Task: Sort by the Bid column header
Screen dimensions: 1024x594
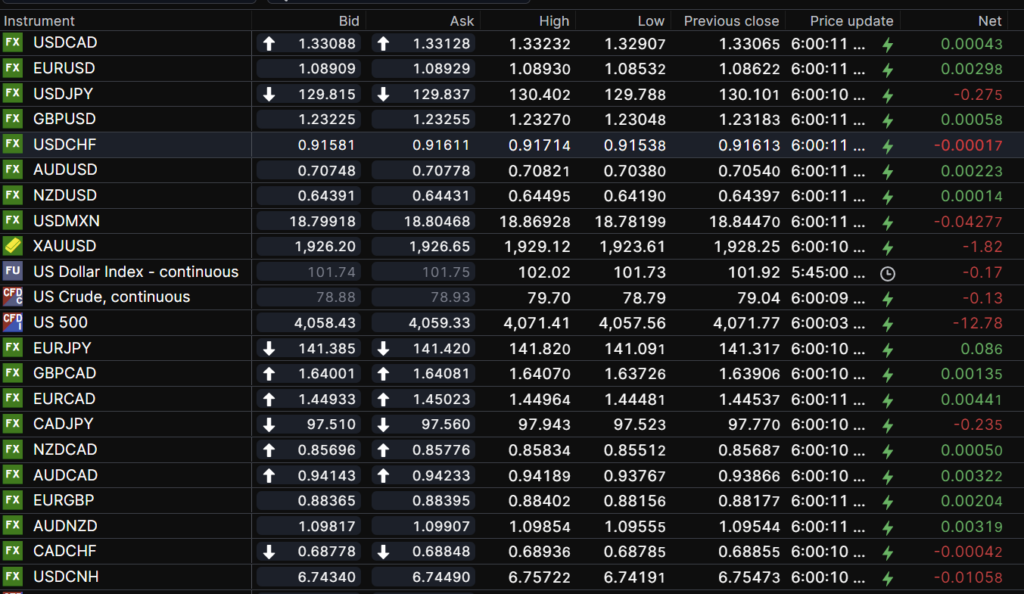Action: 349,21
